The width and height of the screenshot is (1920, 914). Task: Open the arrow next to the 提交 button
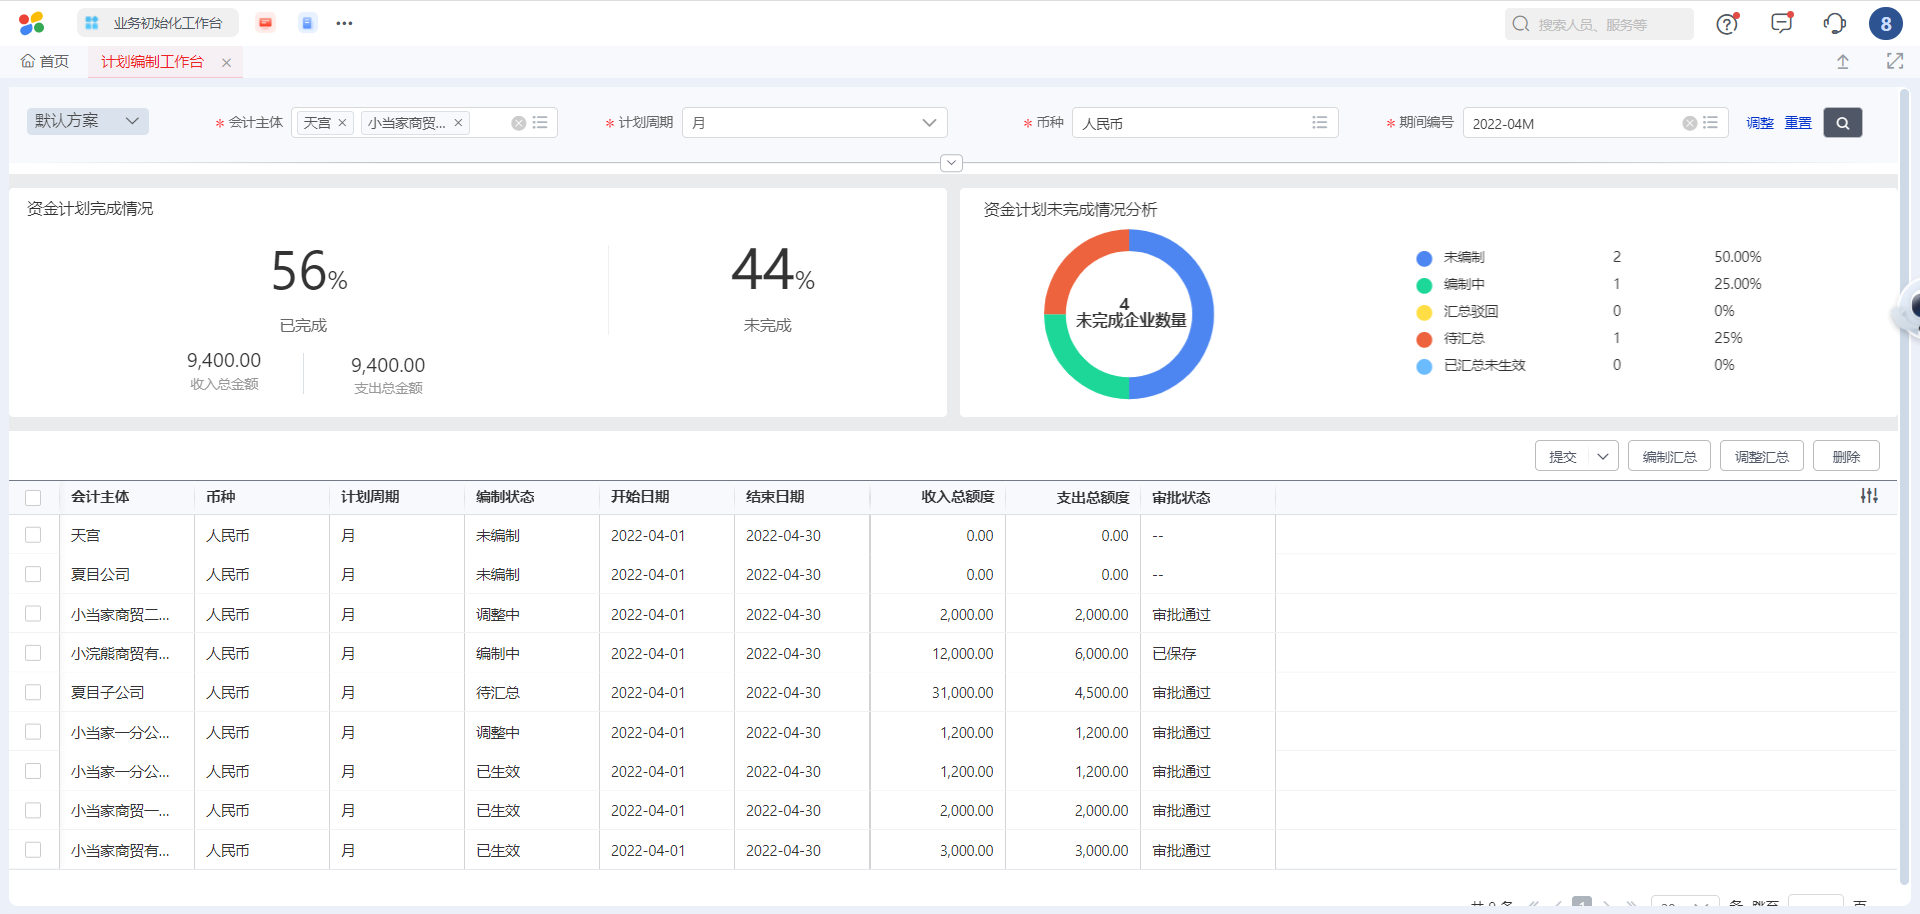point(1603,456)
